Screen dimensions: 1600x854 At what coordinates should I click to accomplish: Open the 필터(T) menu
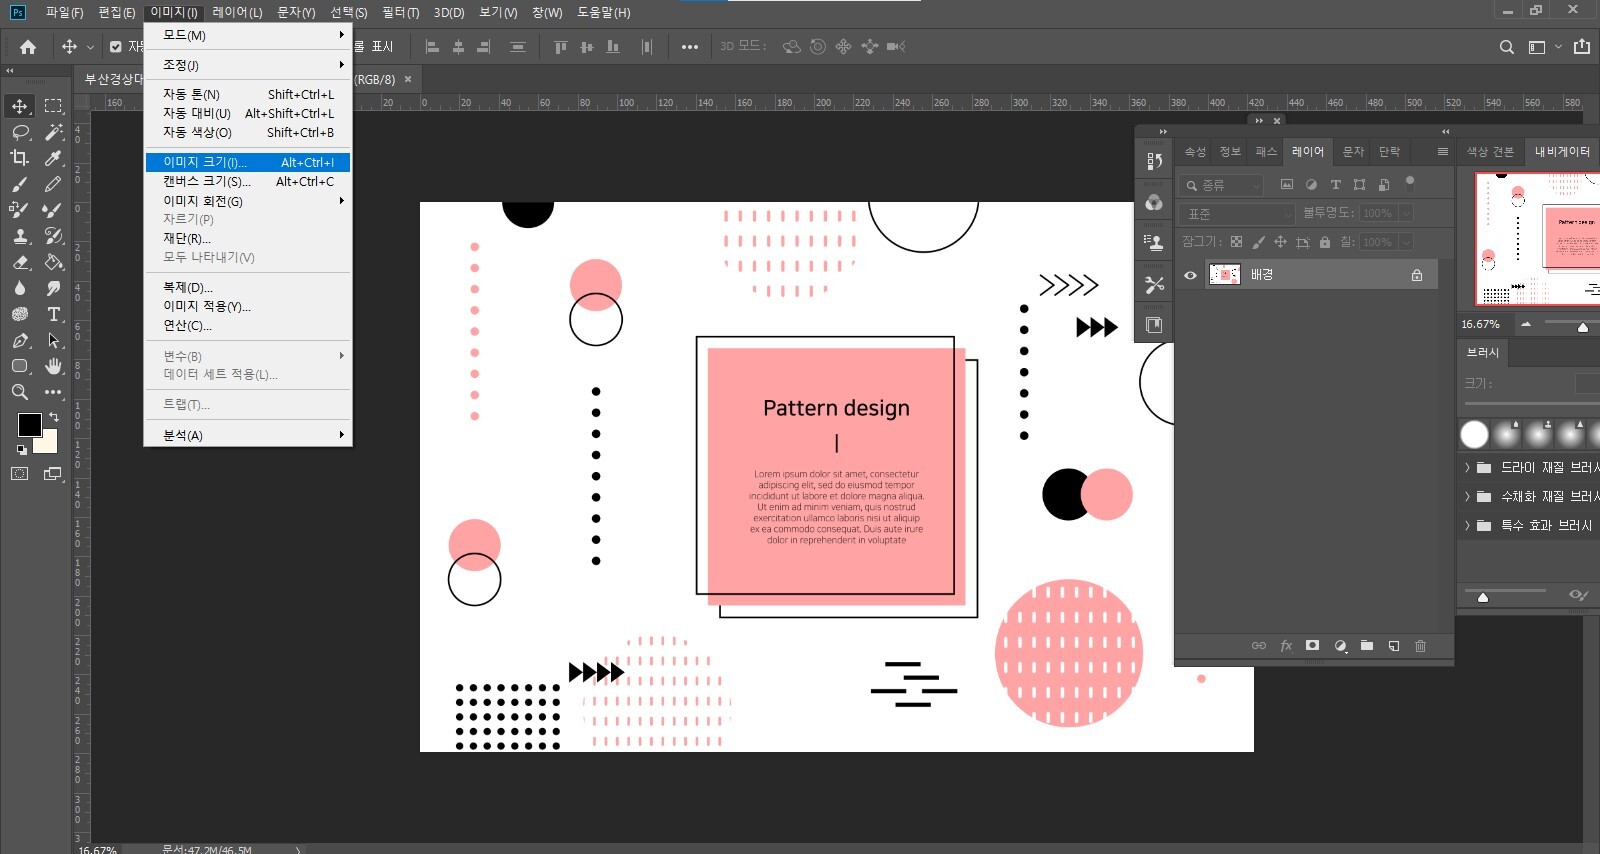[x=400, y=12]
